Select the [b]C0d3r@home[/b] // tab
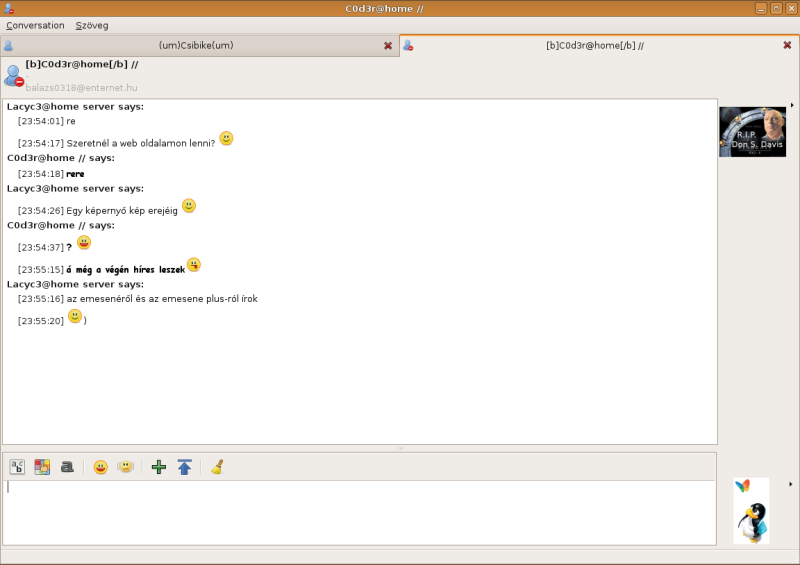Viewport: 800px width, 565px height. (x=595, y=45)
